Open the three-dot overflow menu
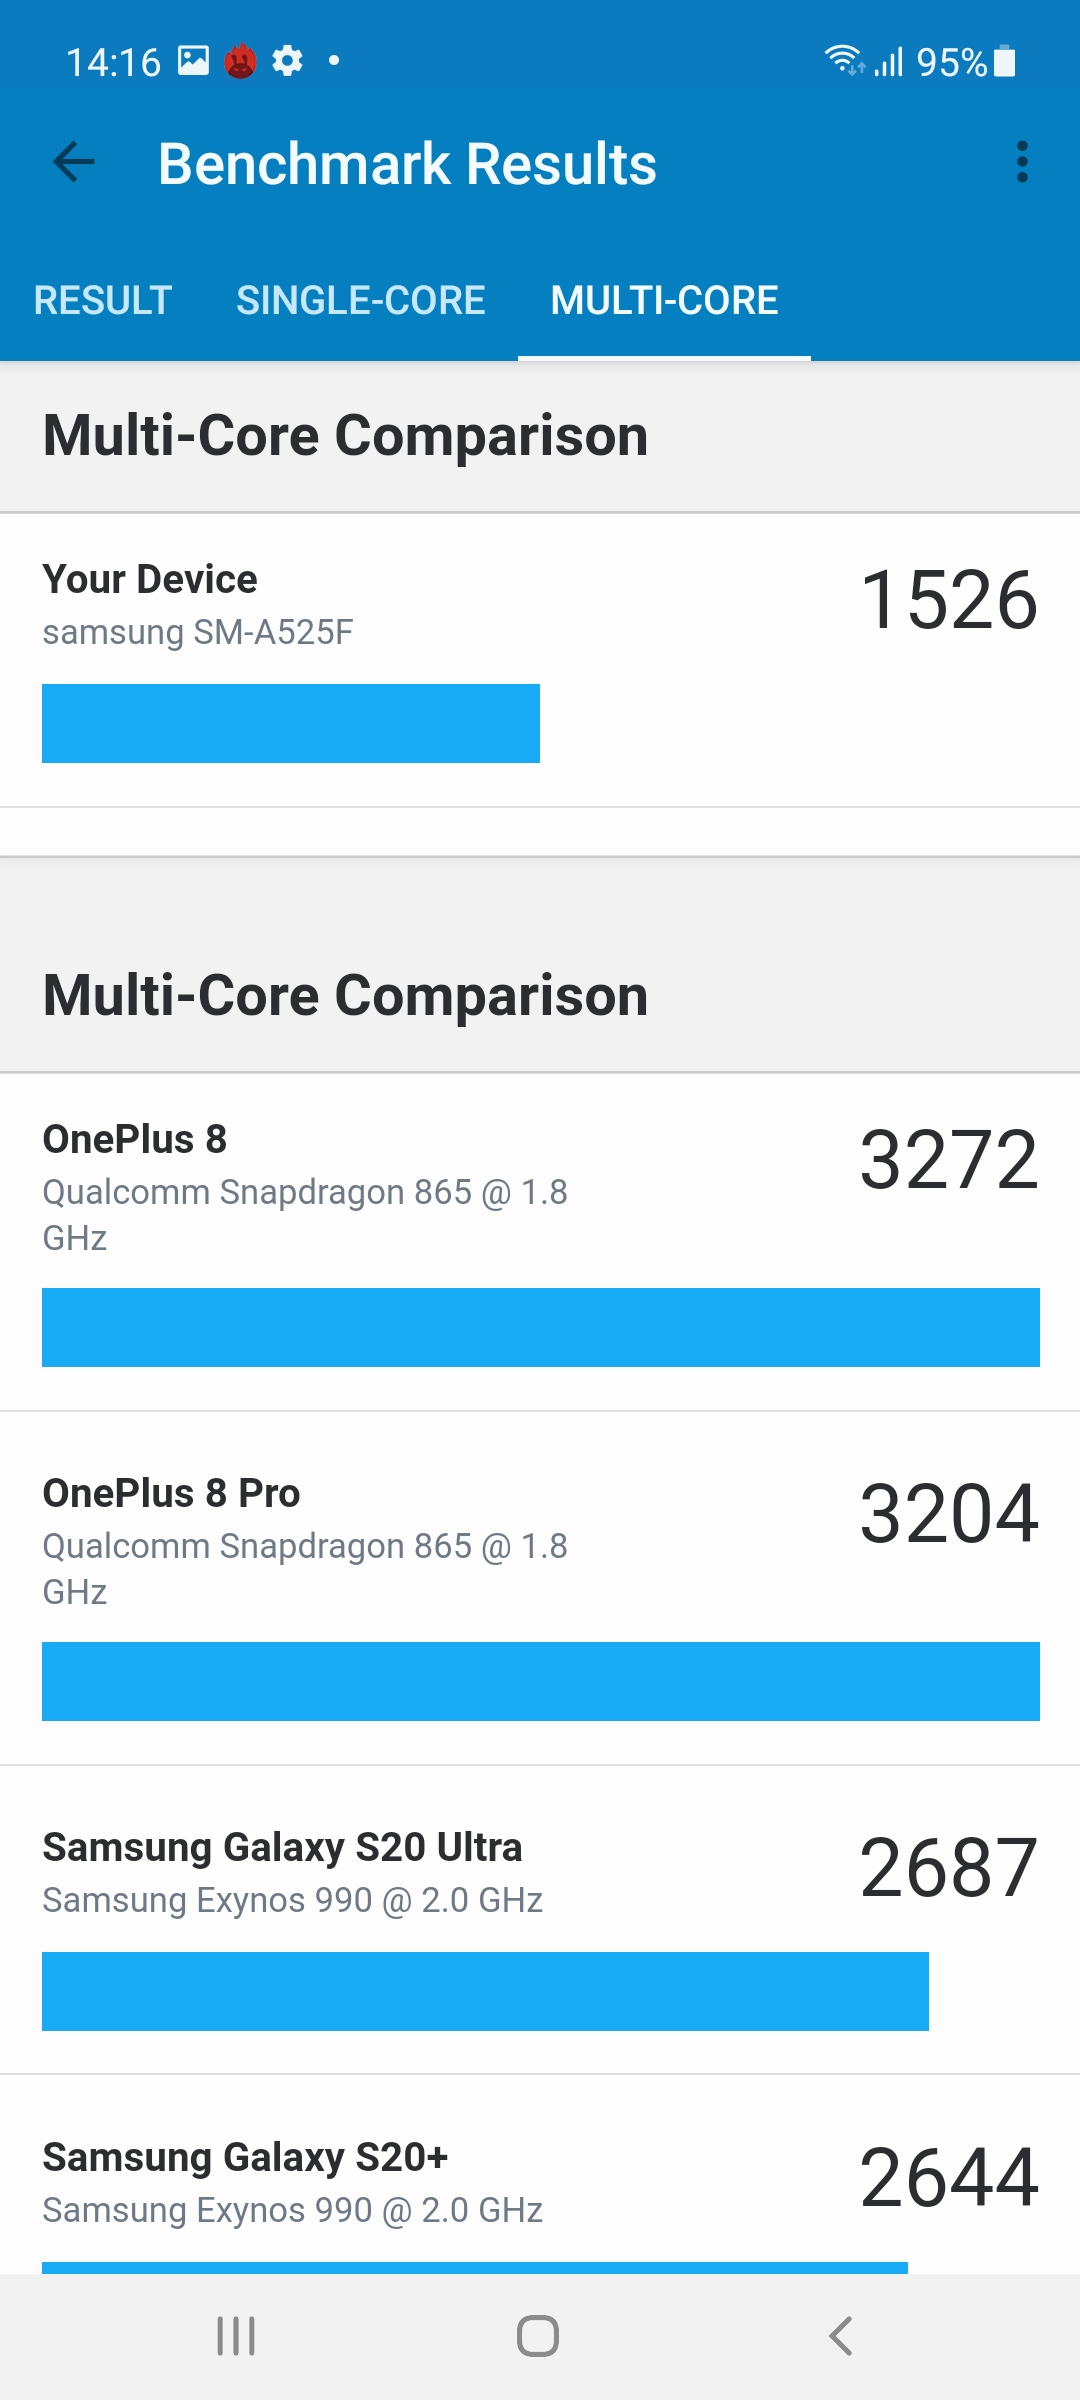This screenshot has width=1080, height=2400. click(x=1021, y=162)
